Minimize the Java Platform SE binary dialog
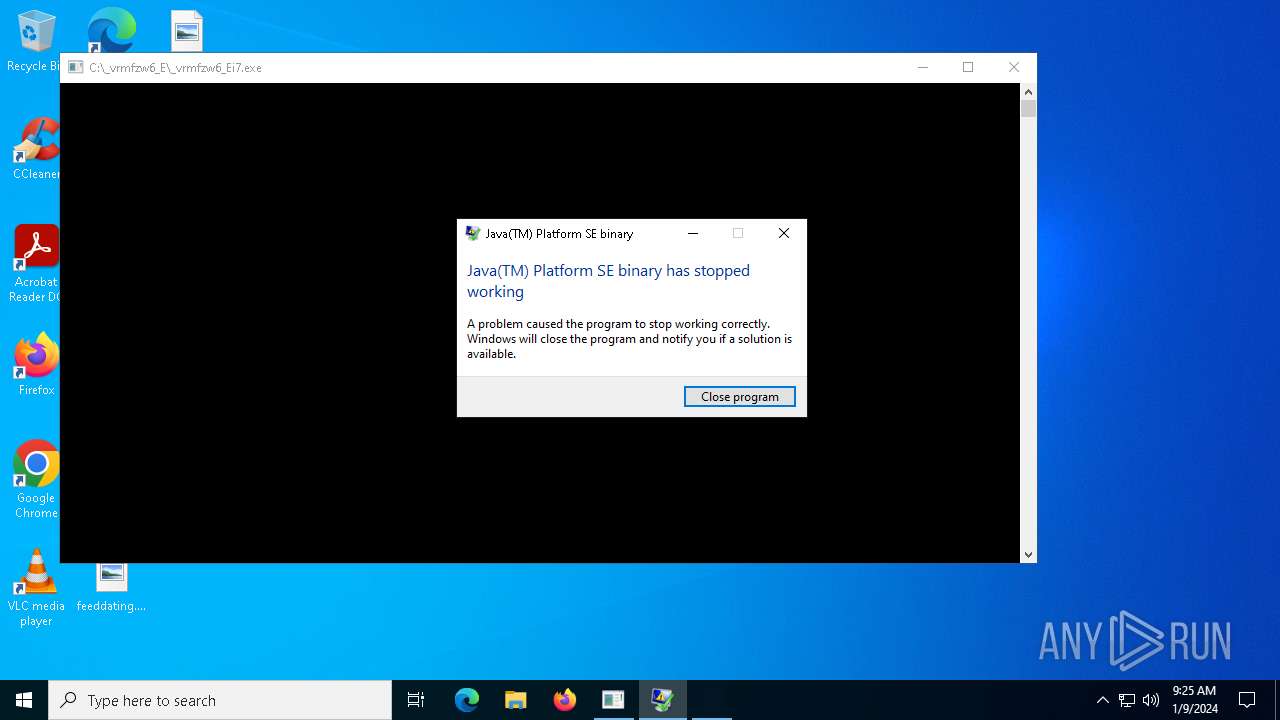Image resolution: width=1280 pixels, height=720 pixels. (x=693, y=233)
